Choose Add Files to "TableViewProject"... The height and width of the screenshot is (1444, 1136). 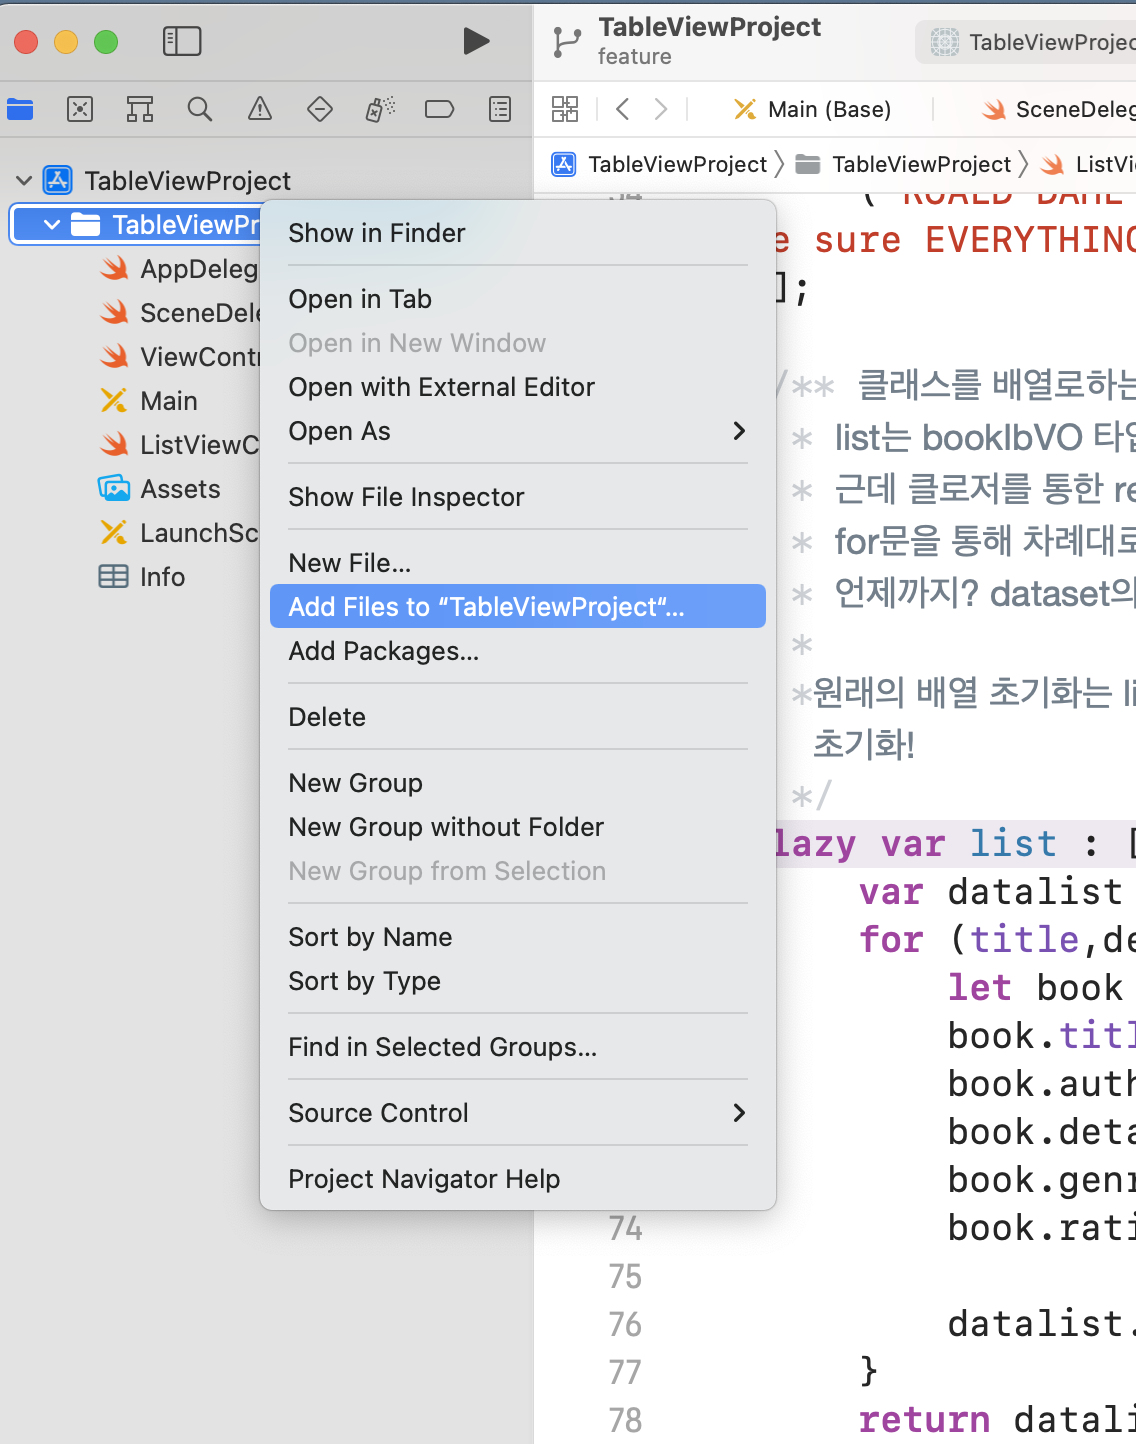pyautogui.click(x=518, y=607)
